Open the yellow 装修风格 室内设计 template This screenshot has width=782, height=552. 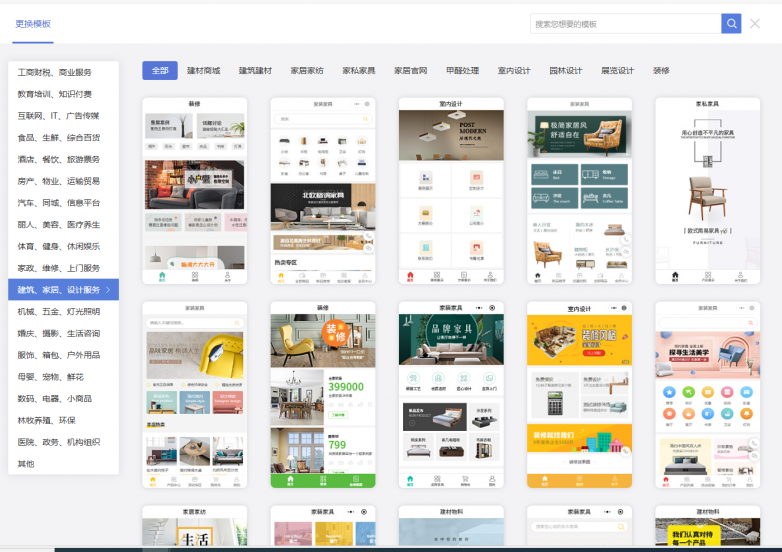(580, 394)
